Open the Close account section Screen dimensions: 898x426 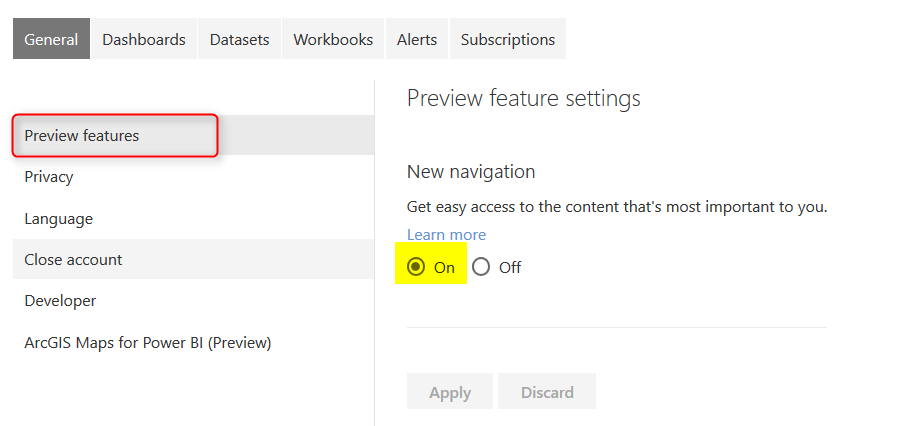[73, 259]
